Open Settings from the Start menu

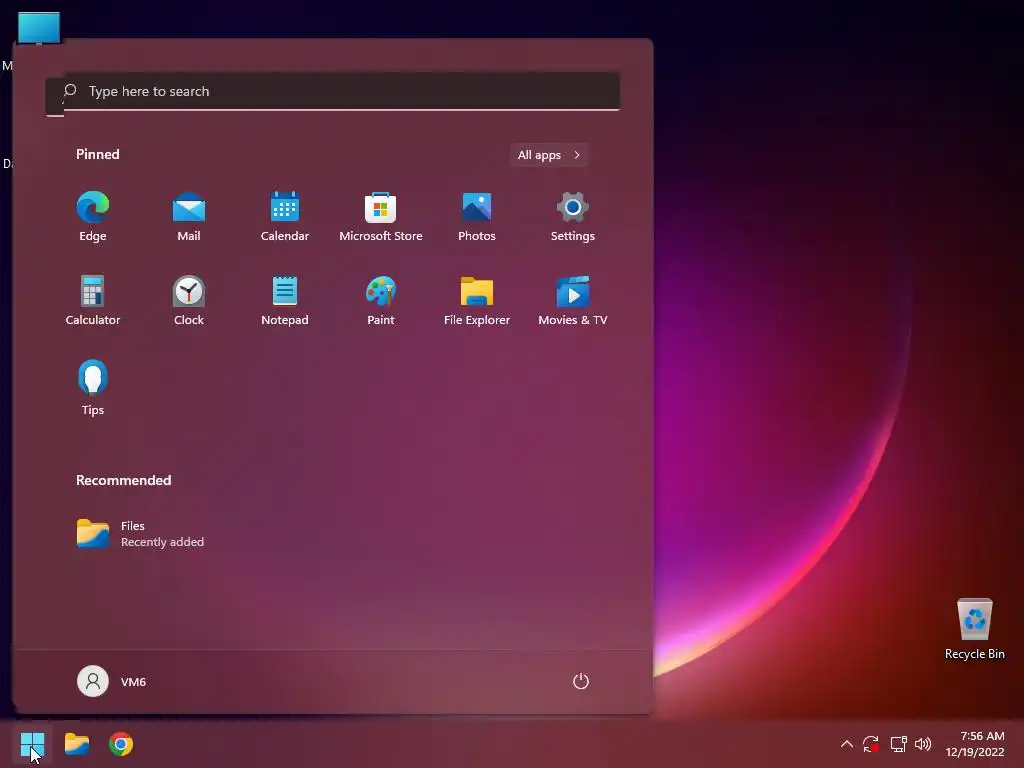pyautogui.click(x=573, y=217)
